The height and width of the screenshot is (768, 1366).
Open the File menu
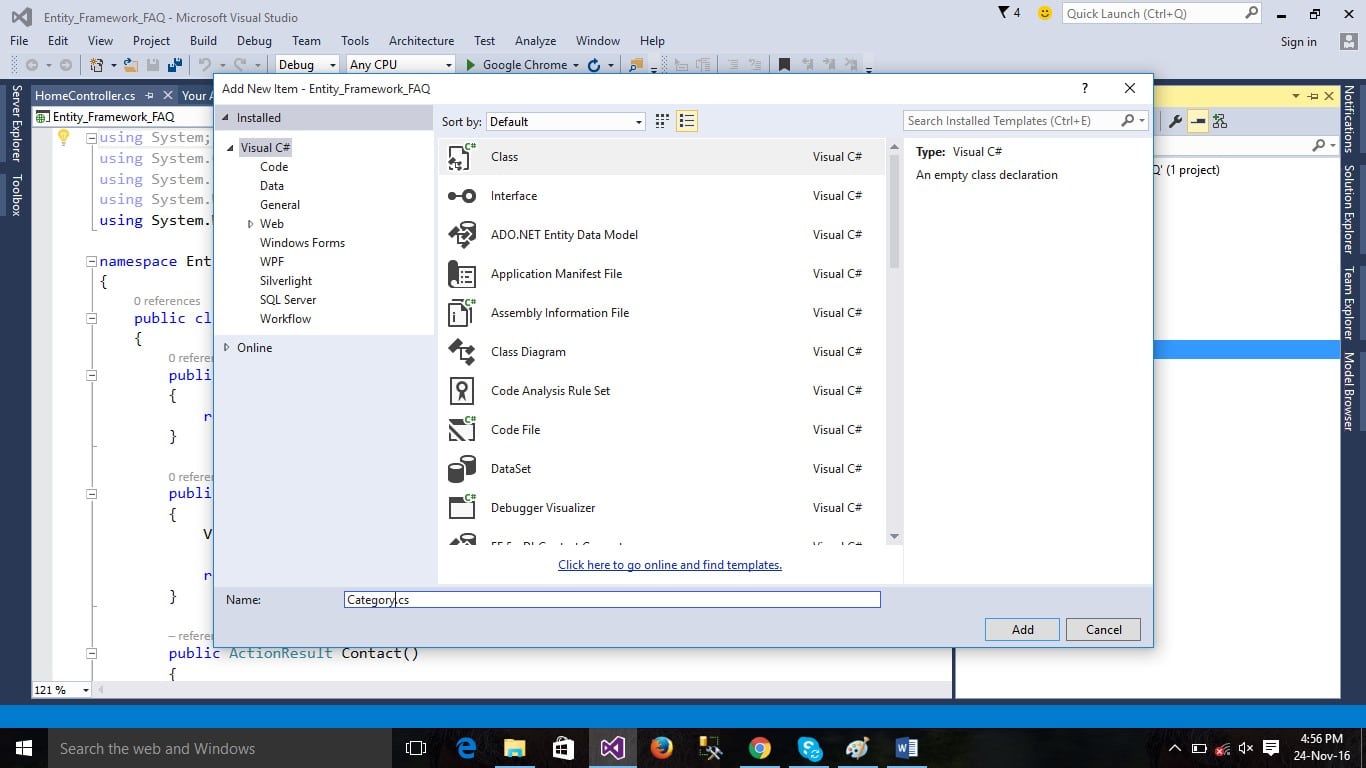[19, 41]
